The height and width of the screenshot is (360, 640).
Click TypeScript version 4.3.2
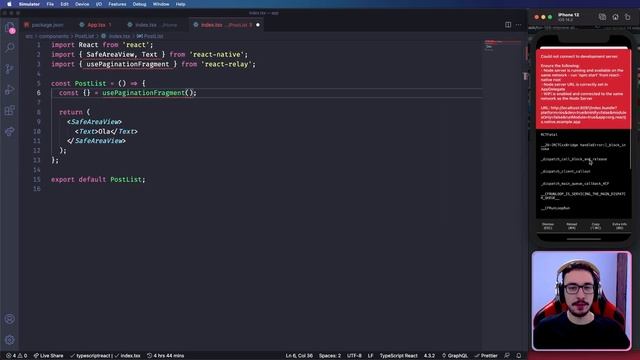pyautogui.click(x=429, y=356)
